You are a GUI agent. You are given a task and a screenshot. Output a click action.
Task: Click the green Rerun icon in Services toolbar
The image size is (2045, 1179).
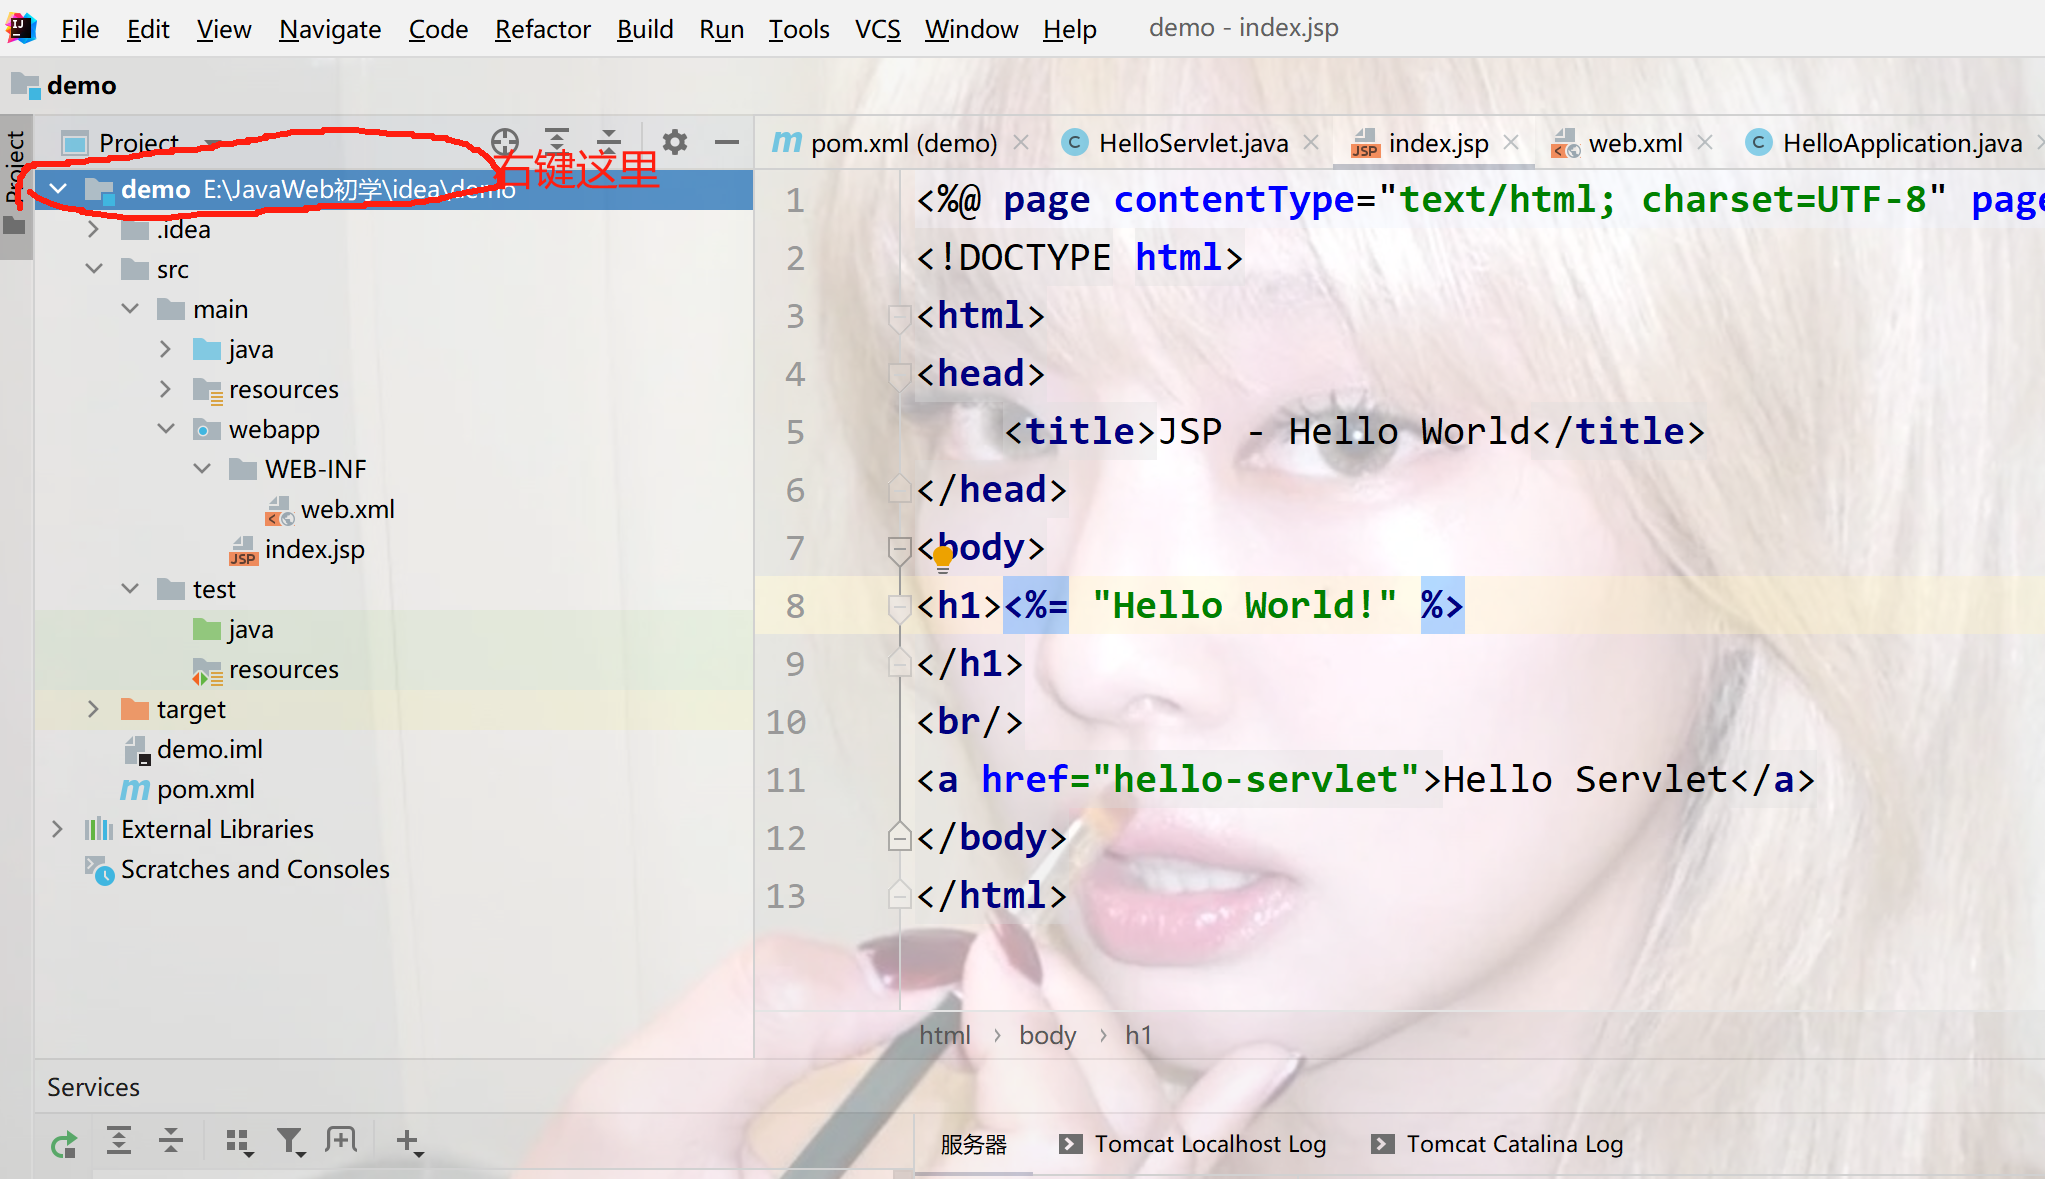[x=64, y=1140]
